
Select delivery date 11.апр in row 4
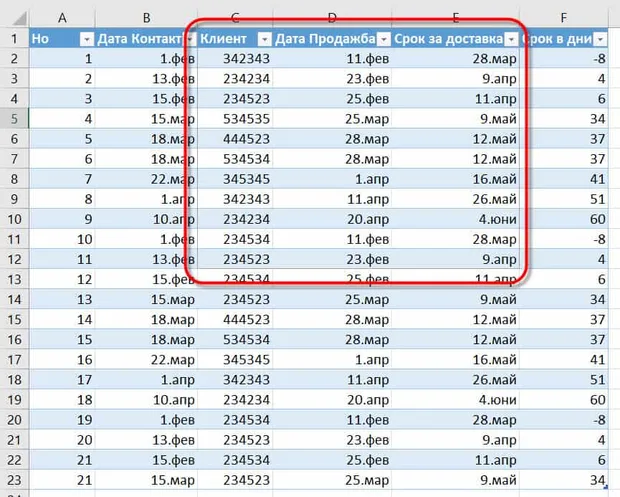point(456,99)
